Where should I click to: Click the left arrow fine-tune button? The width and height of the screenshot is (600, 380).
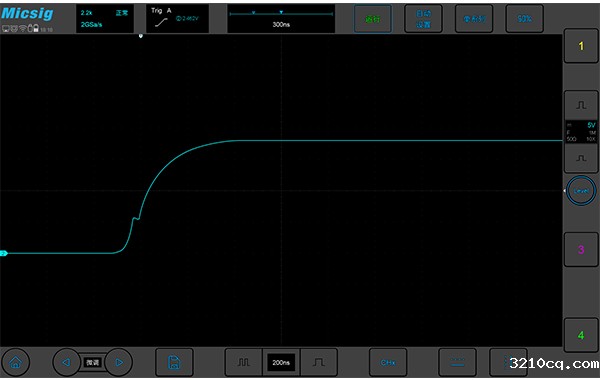66,362
